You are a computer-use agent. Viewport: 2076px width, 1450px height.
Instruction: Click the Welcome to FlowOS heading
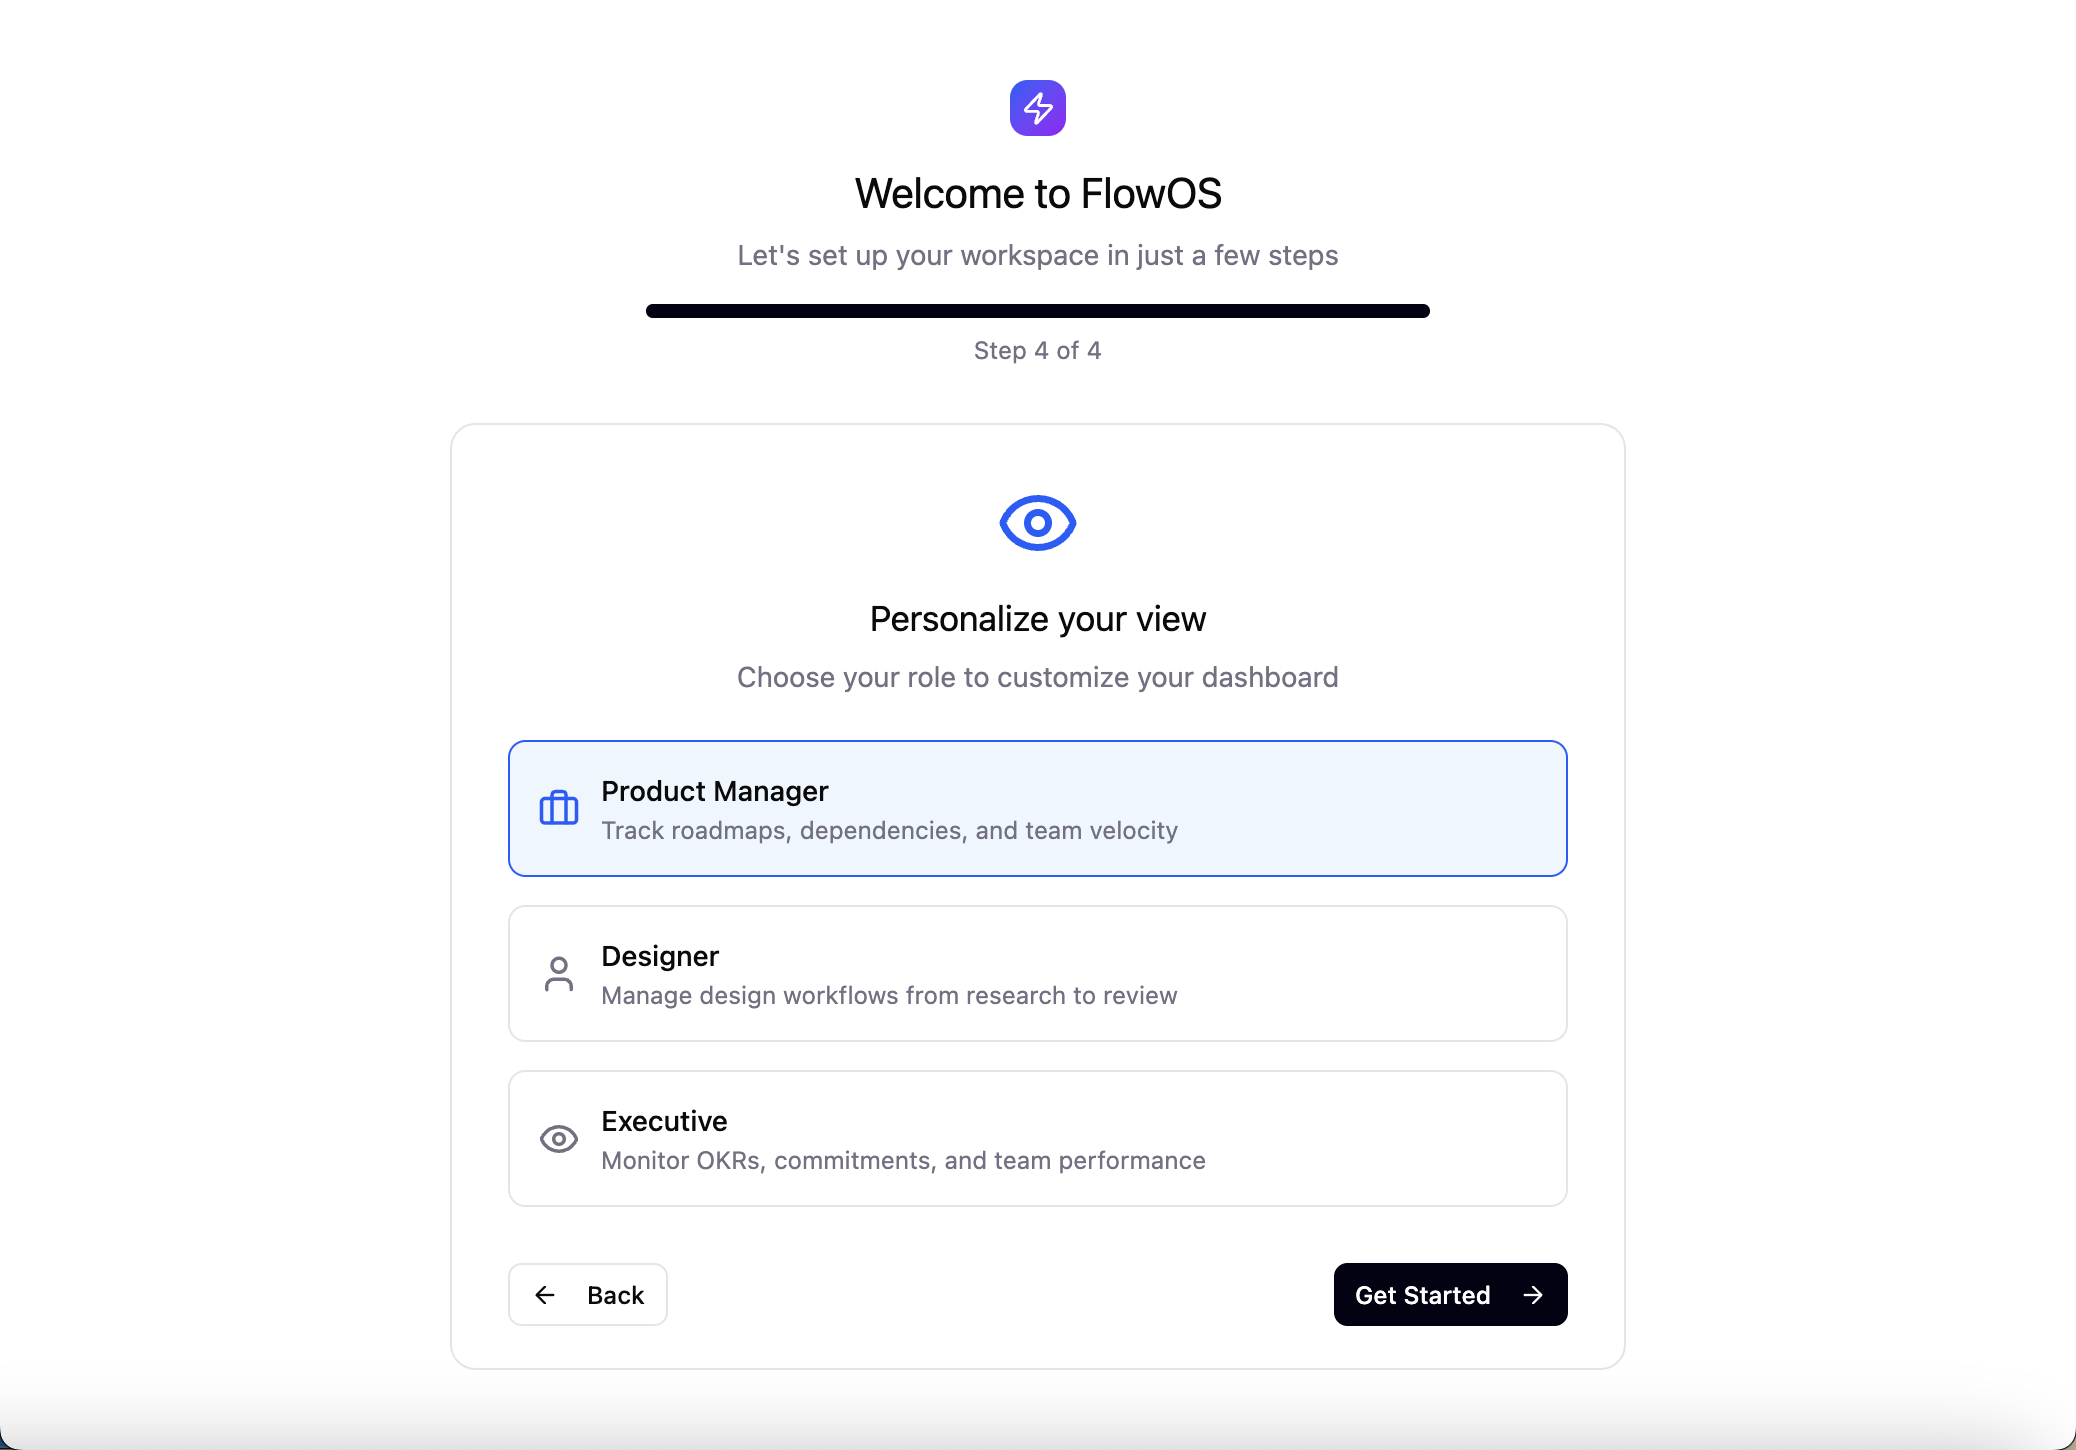click(1037, 193)
